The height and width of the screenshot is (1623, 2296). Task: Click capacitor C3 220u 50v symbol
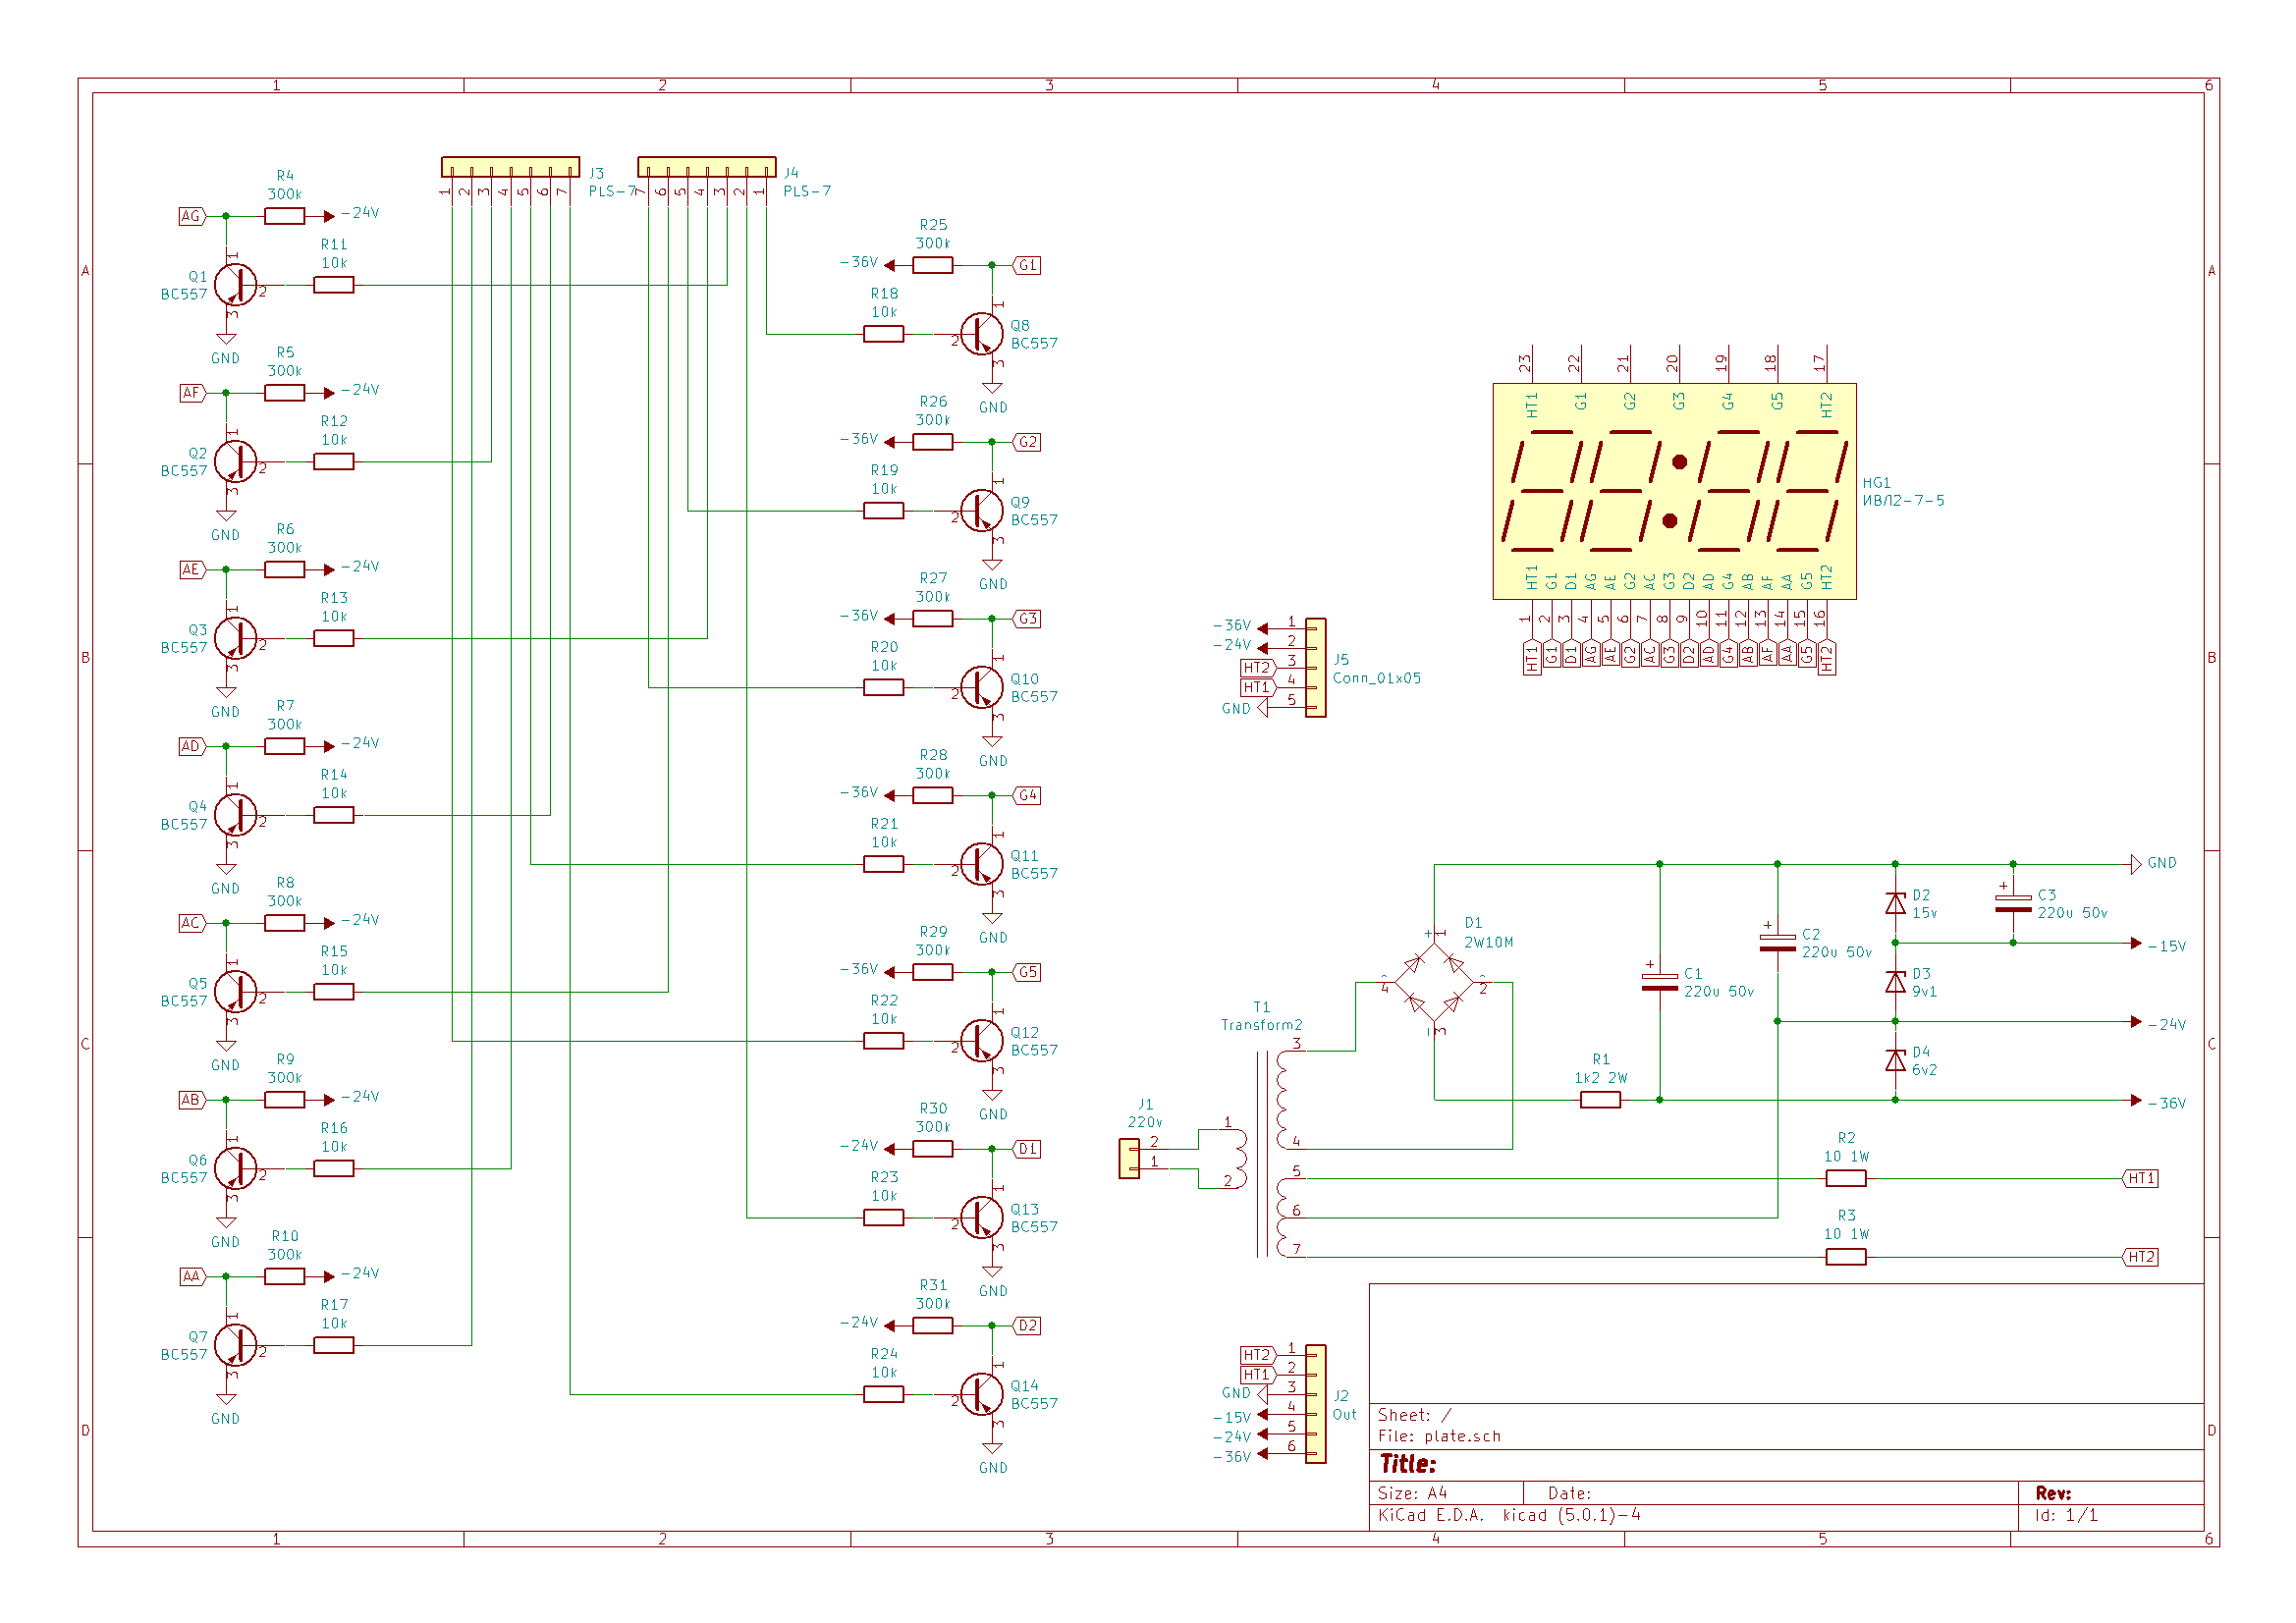tap(2013, 904)
